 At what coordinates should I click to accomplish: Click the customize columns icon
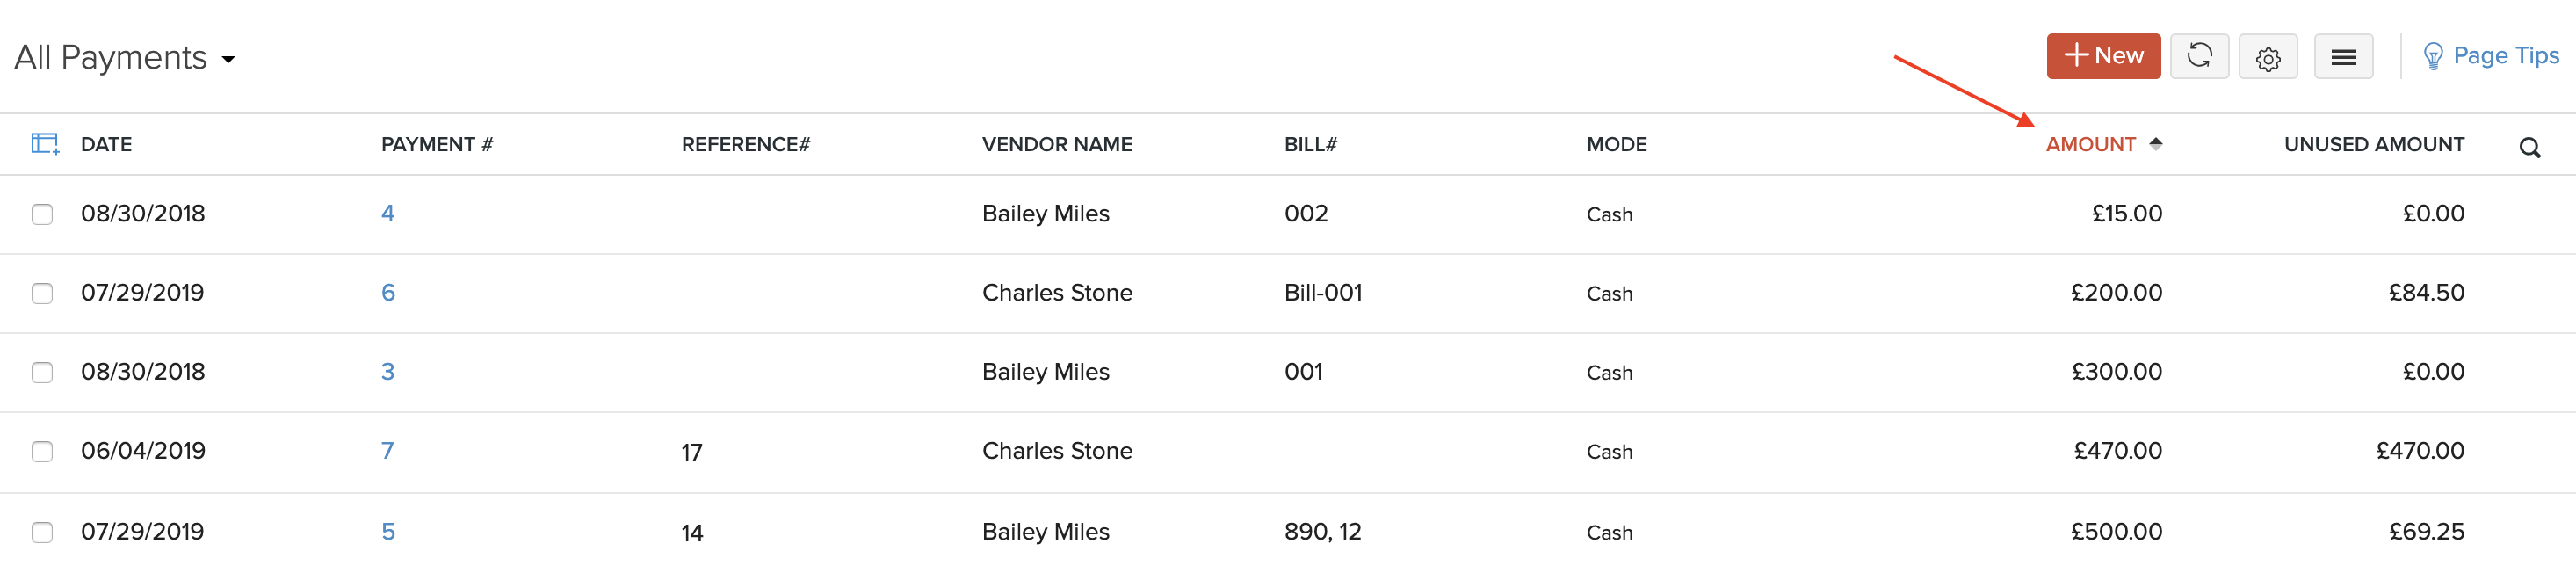coord(45,144)
